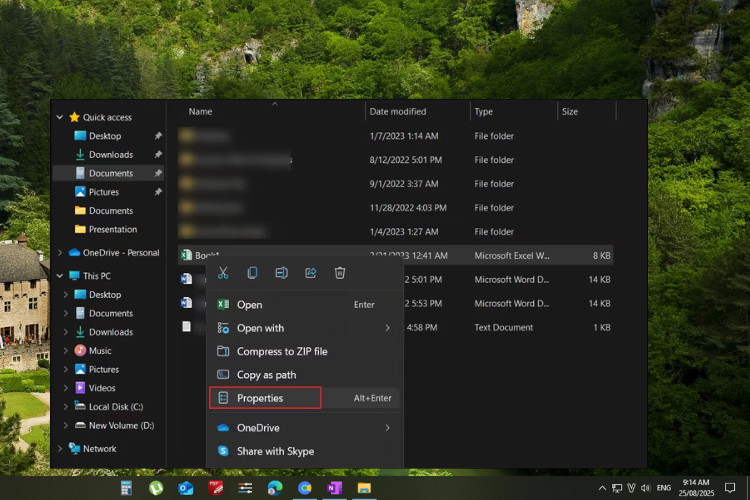Click the Share icon in context menu
The width and height of the screenshot is (750, 500).
click(310, 273)
